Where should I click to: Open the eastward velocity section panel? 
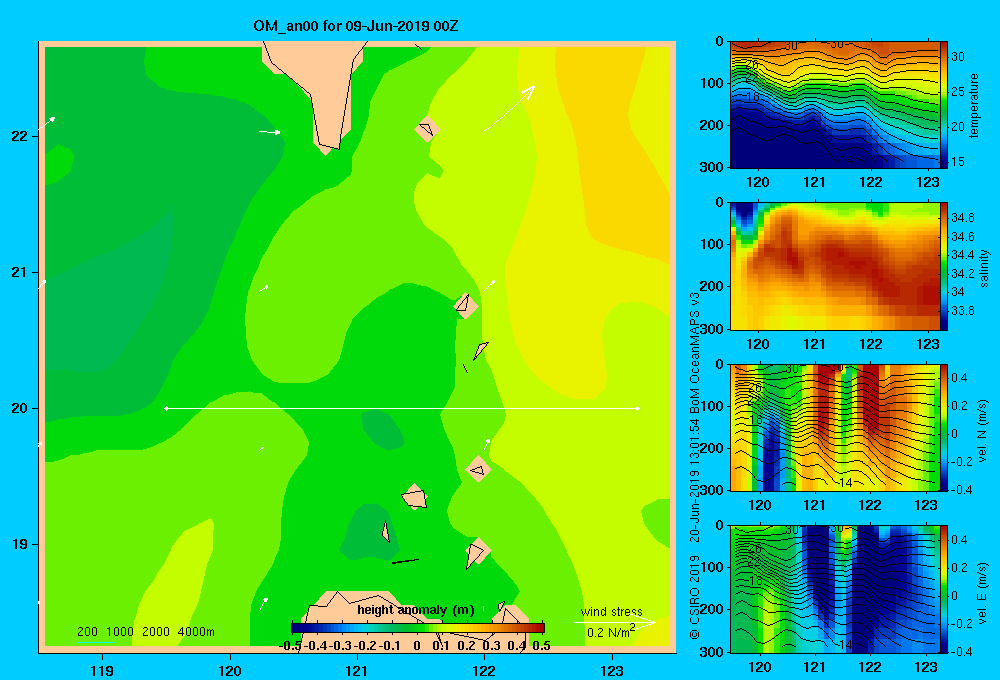pos(834,589)
